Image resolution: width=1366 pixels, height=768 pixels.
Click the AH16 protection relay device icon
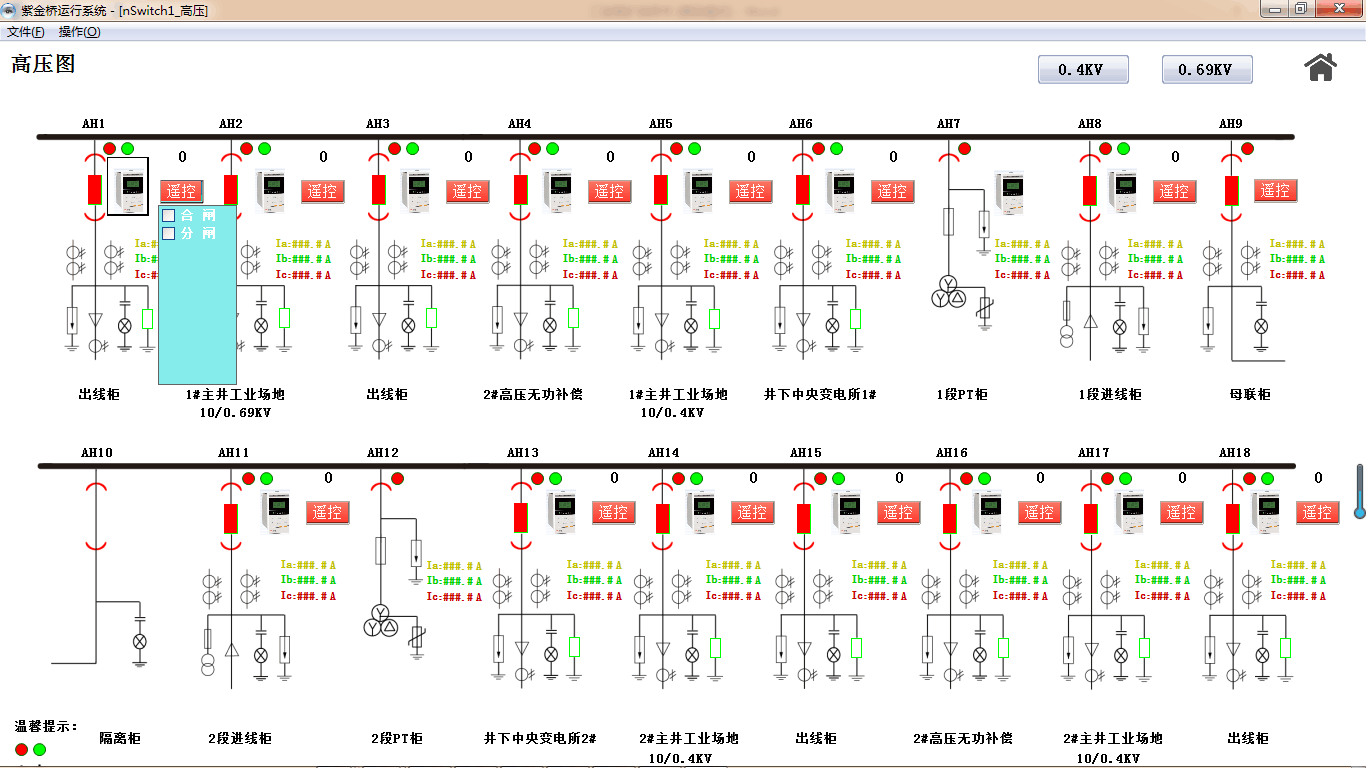pos(989,512)
